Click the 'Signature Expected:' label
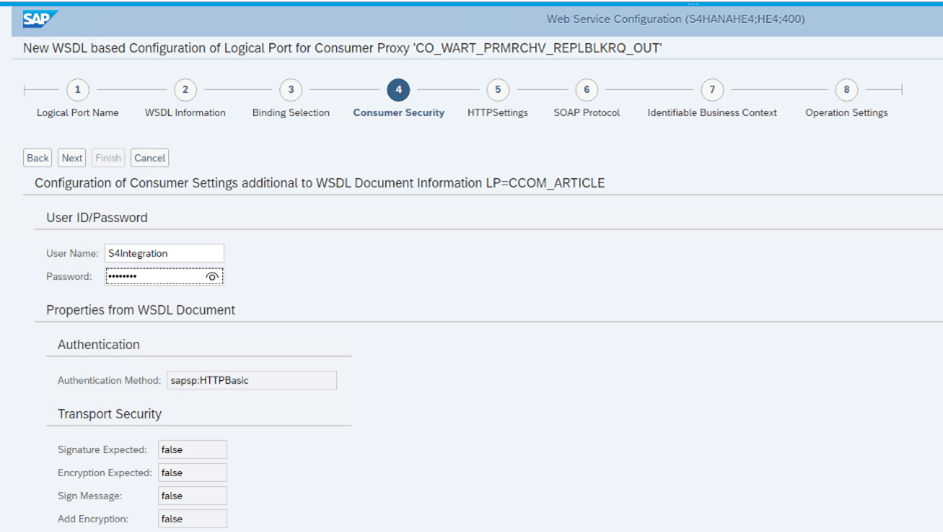 click(102, 450)
